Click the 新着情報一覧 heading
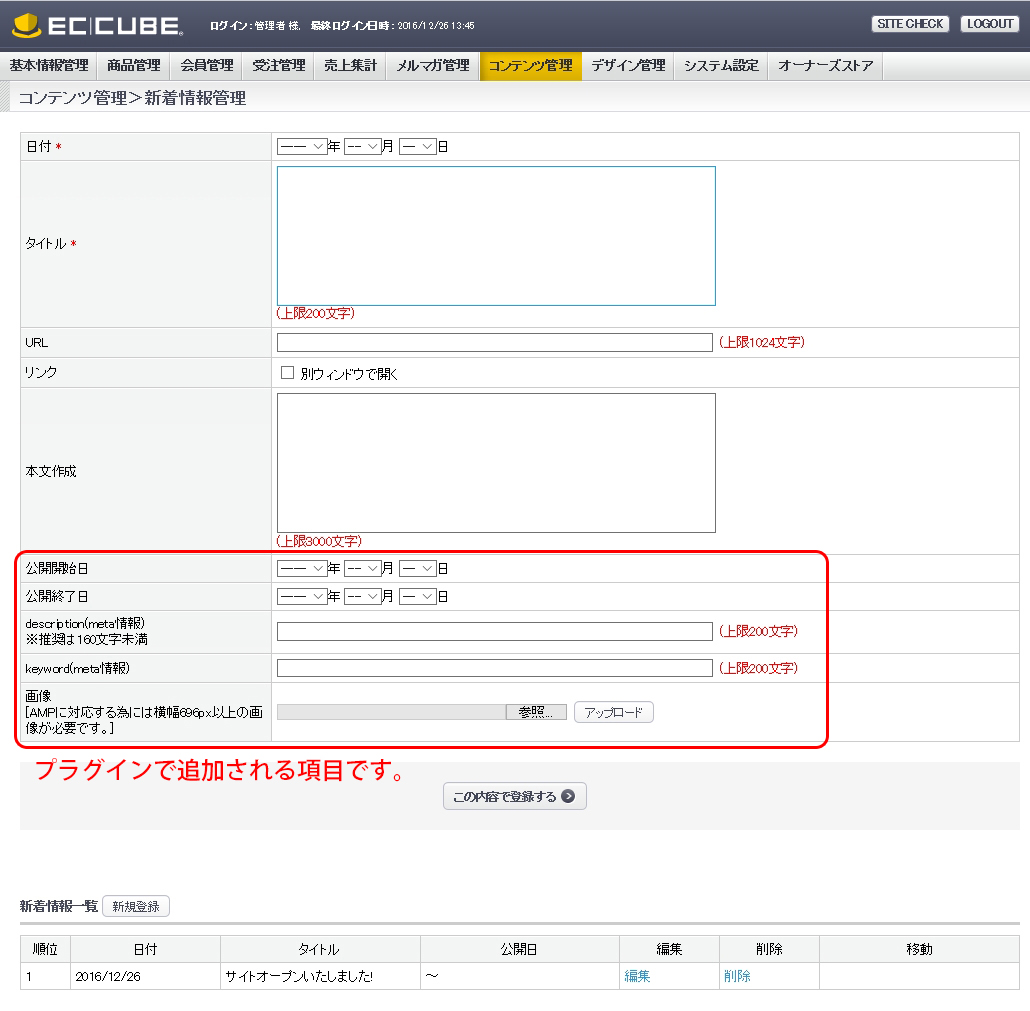Screen dimensions: 1030x1011 (x=58, y=906)
